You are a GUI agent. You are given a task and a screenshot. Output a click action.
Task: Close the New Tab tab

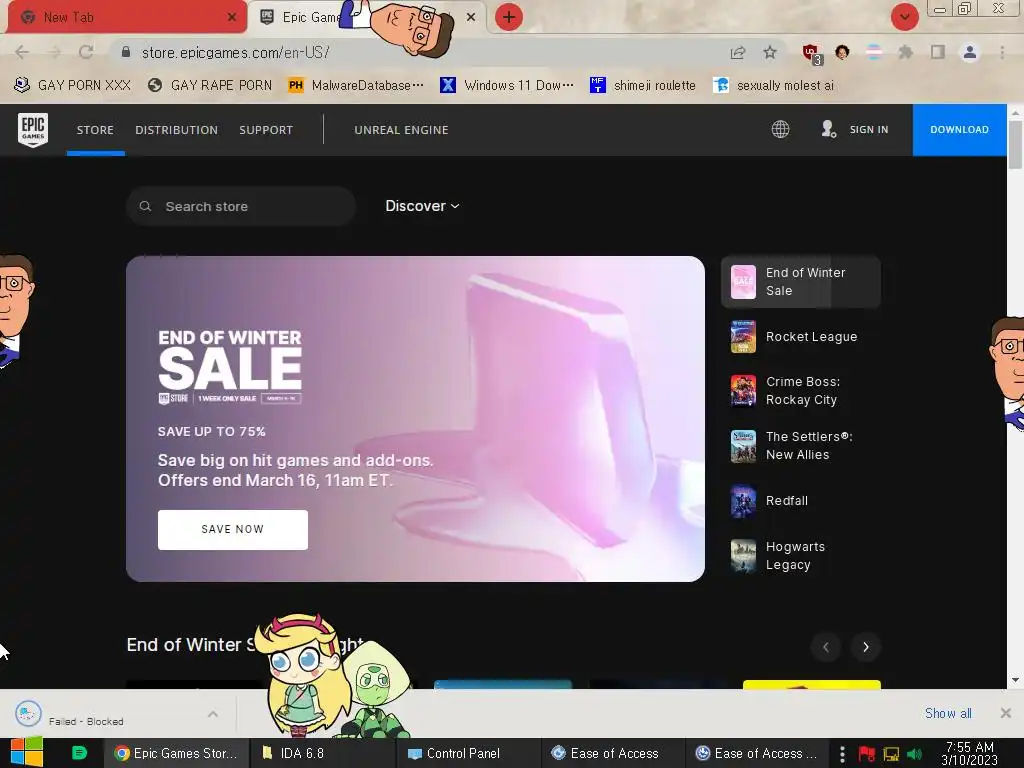pyautogui.click(x=232, y=17)
